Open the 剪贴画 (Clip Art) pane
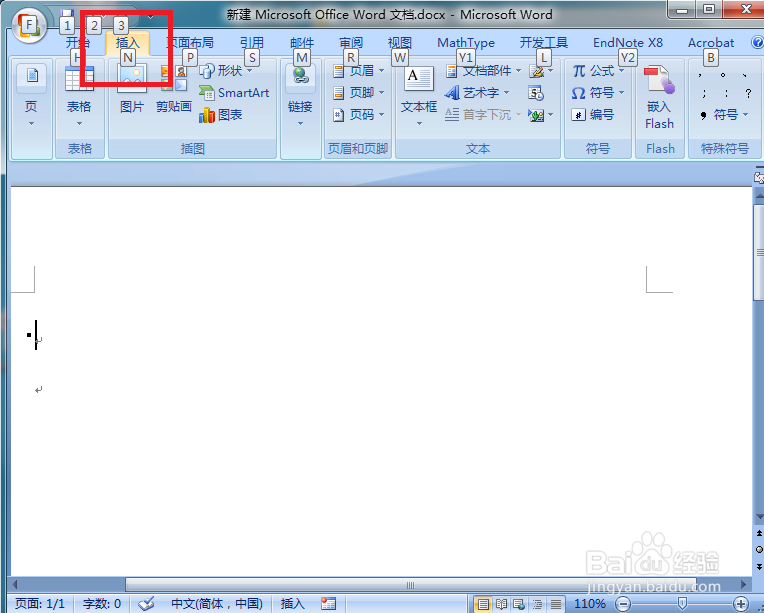The image size is (764, 613). coord(174,89)
